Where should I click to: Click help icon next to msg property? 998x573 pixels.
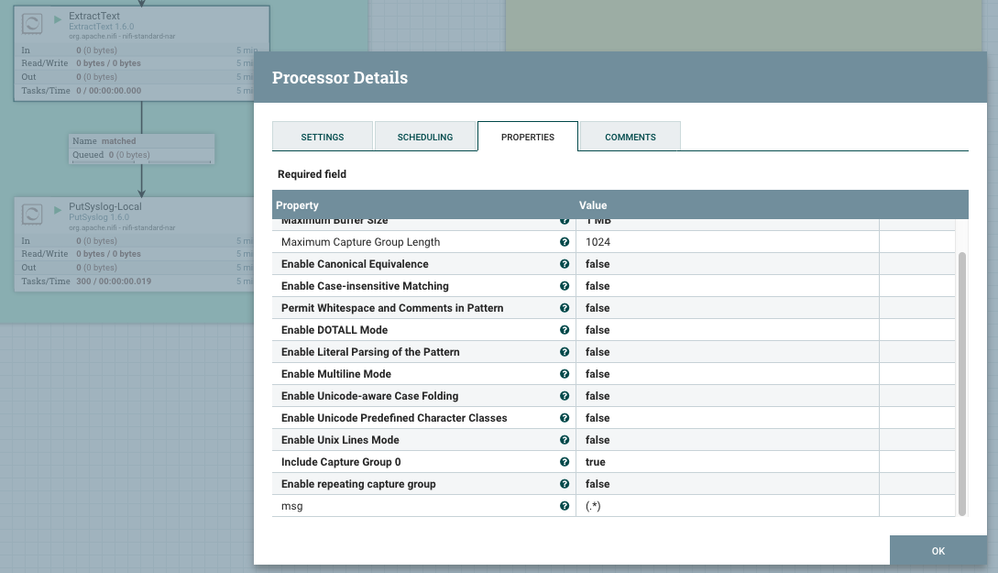tap(564, 506)
